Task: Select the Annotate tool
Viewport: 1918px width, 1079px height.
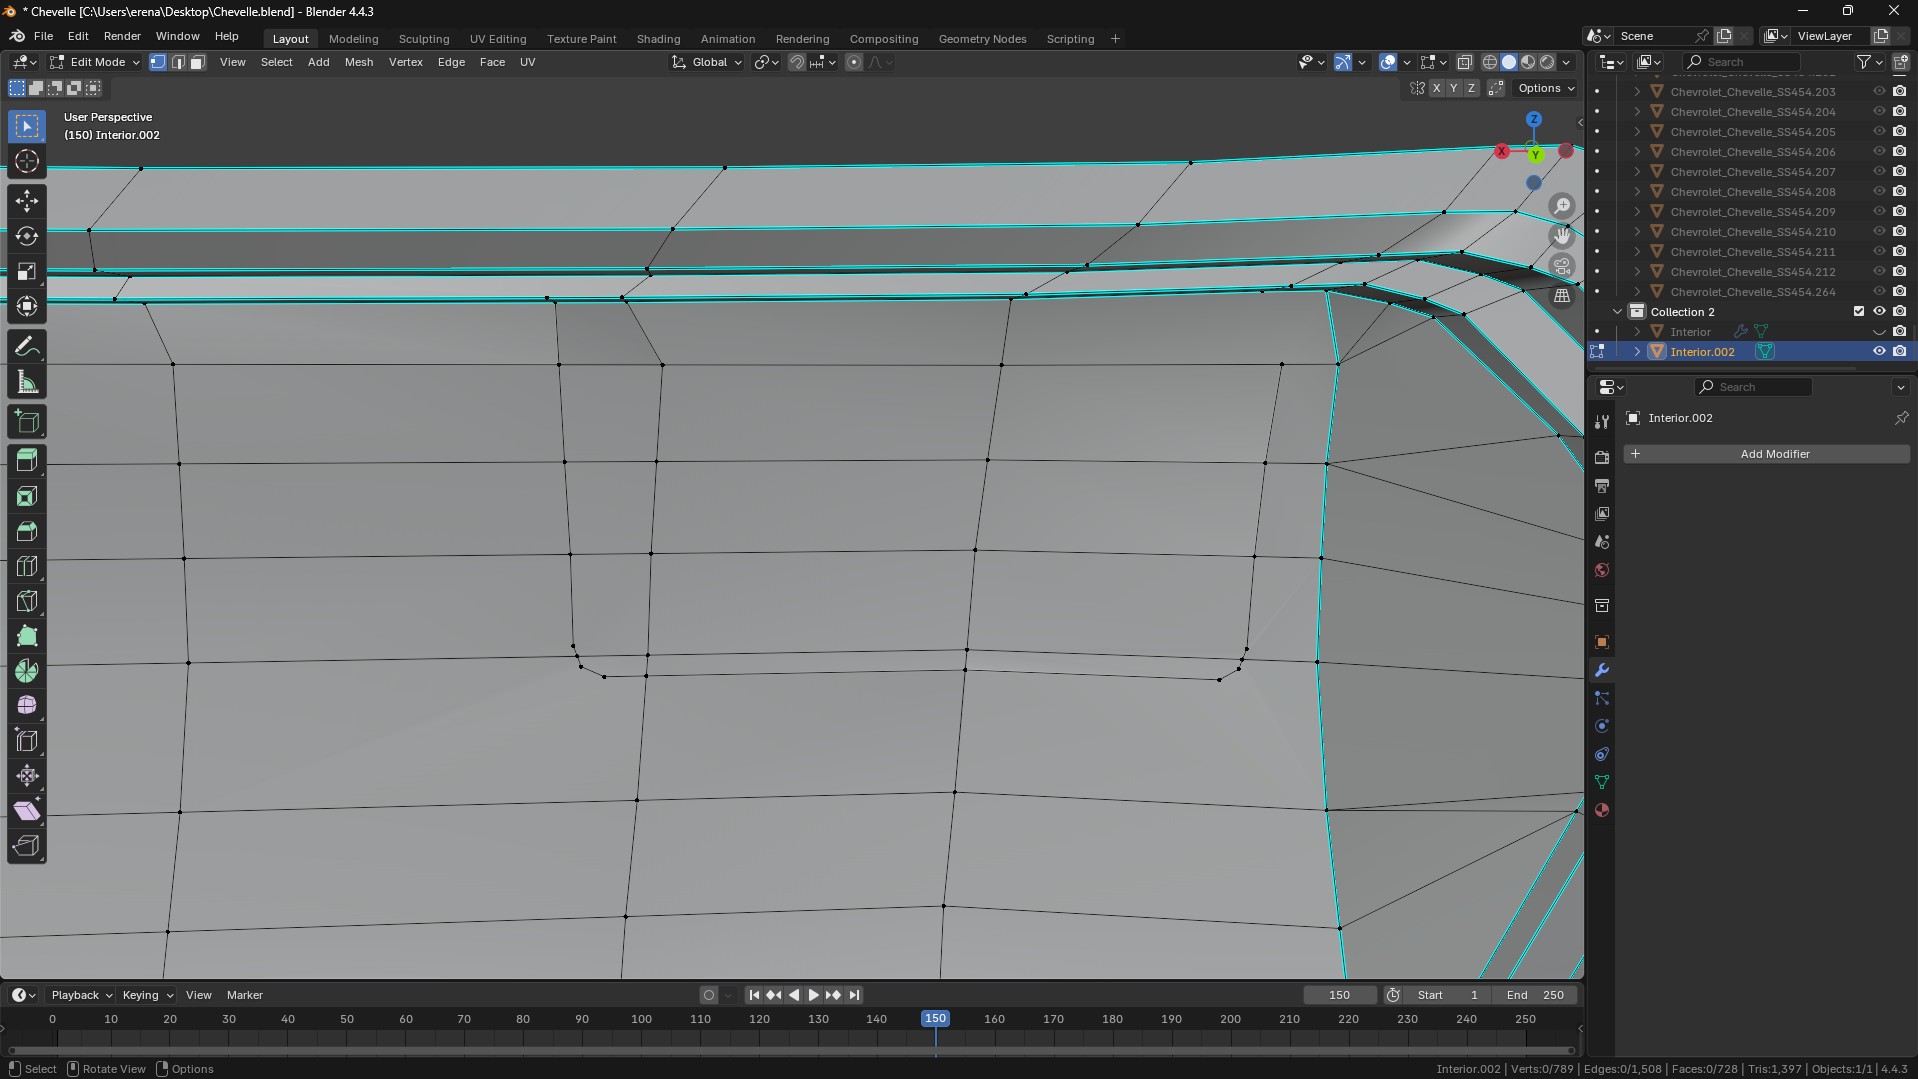Action: coord(27,347)
